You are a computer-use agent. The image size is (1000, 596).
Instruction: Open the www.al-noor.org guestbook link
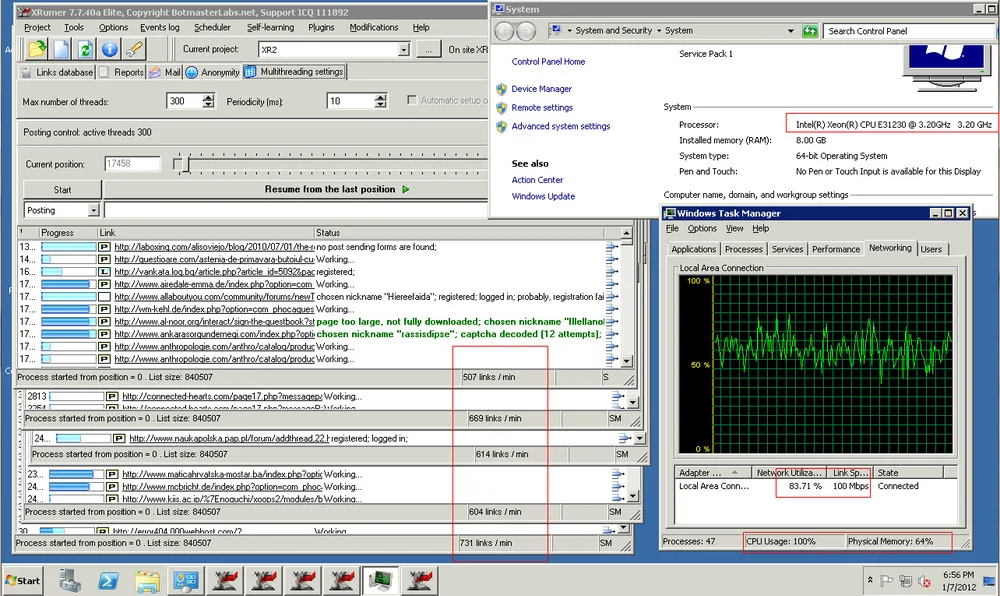214,321
